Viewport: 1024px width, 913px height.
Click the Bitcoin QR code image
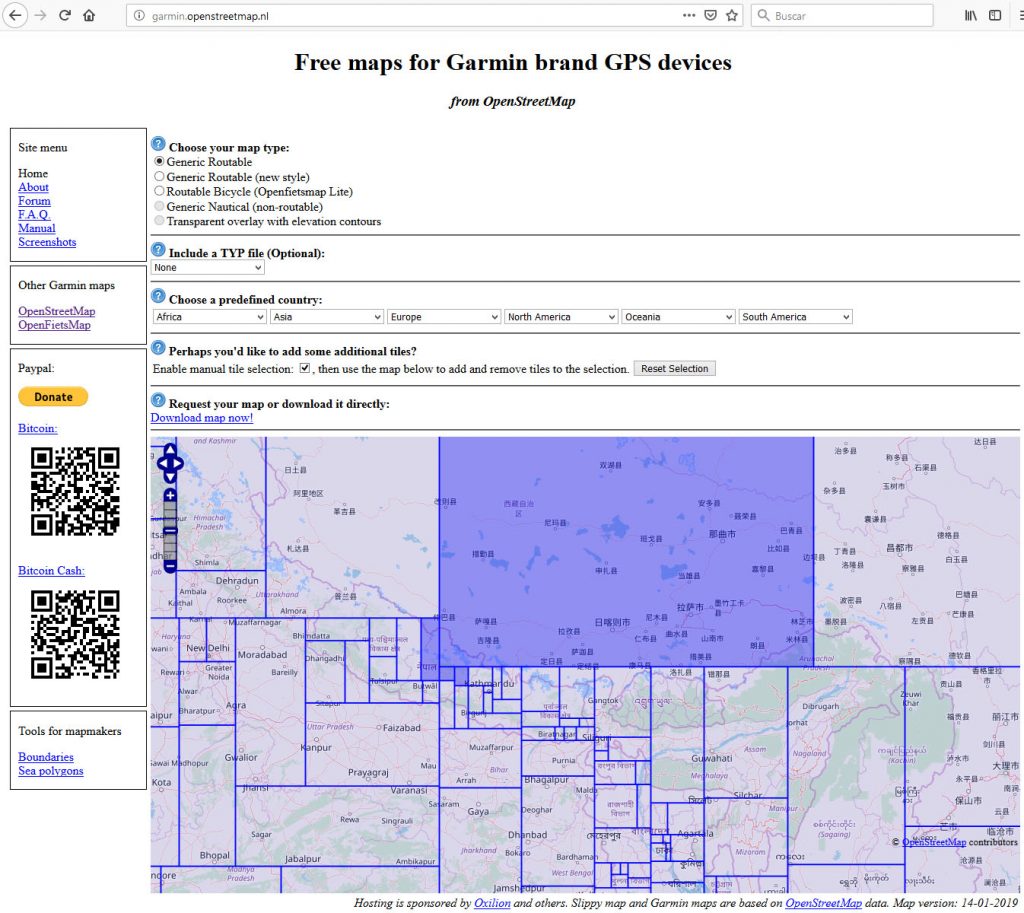(x=75, y=491)
